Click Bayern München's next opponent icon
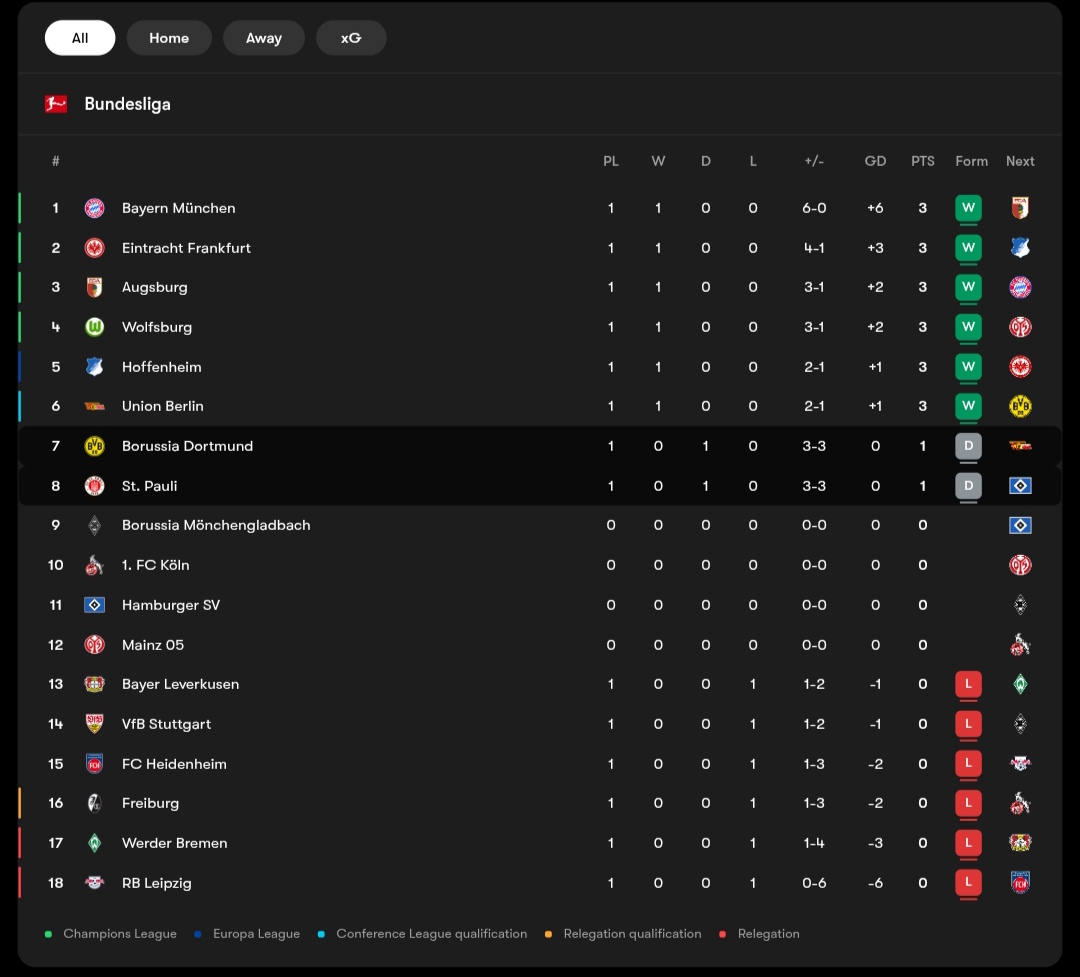Viewport: 1080px width, 977px height. tap(1020, 208)
